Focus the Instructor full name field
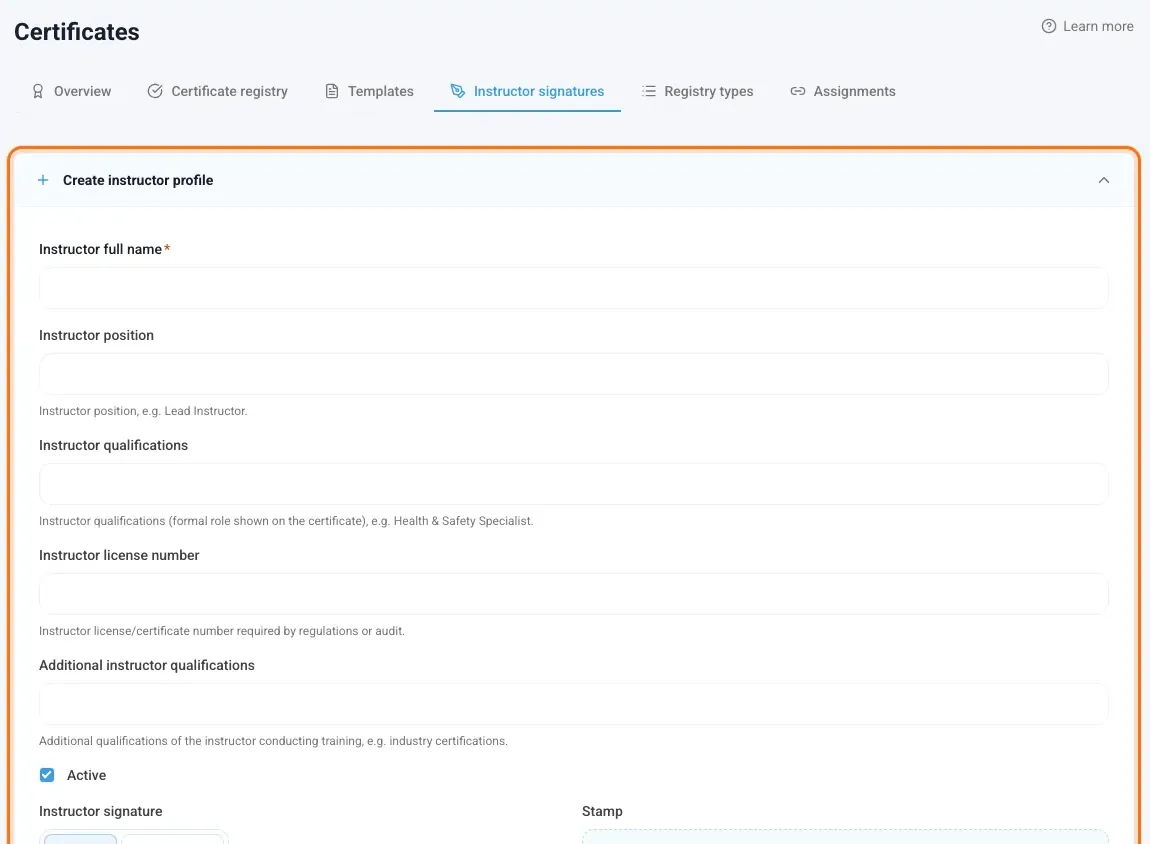1150x844 pixels. pyautogui.click(x=574, y=288)
